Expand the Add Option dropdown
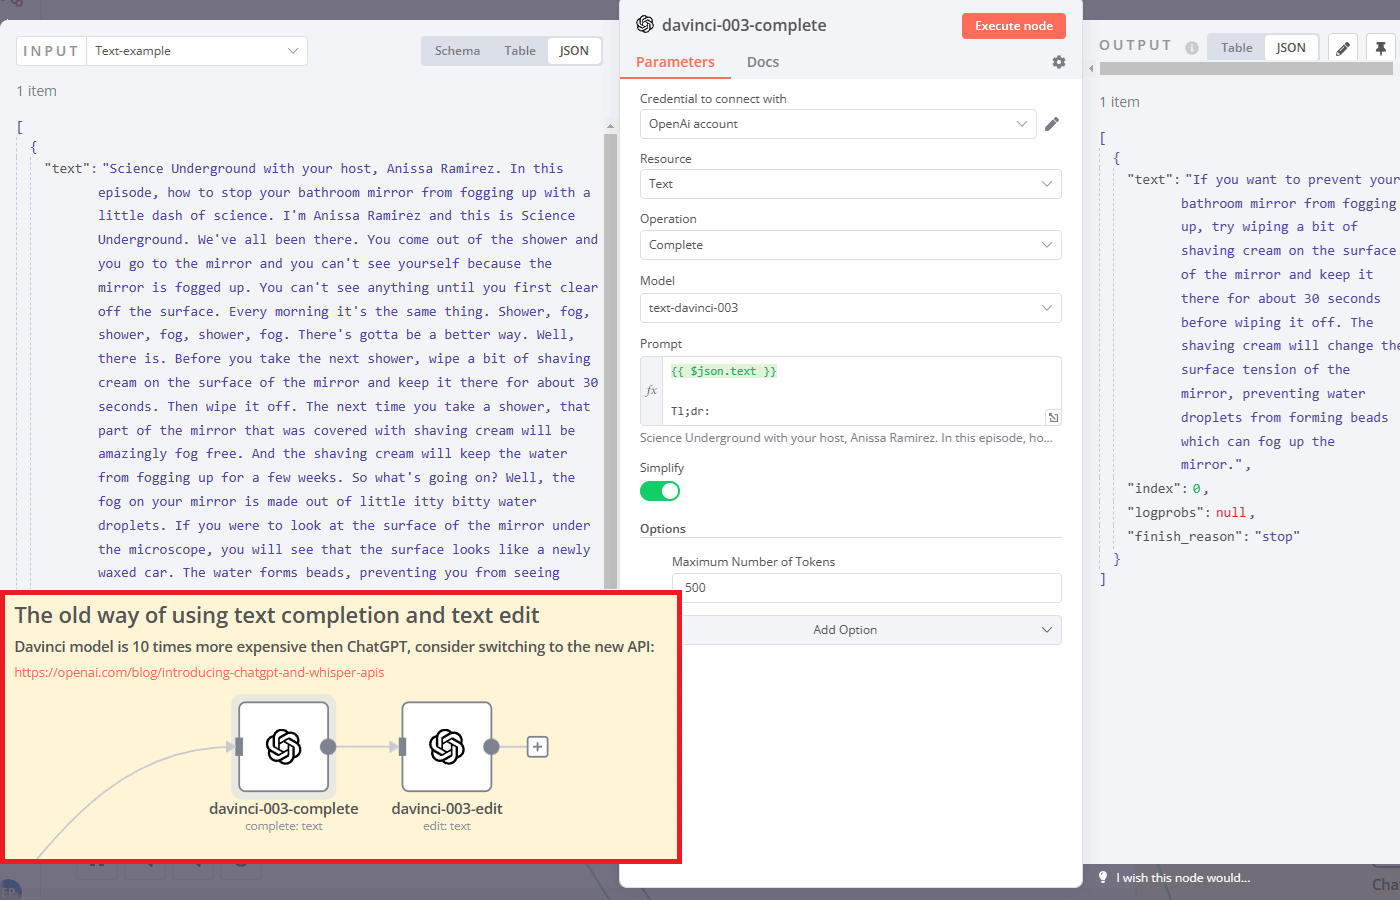 (845, 630)
